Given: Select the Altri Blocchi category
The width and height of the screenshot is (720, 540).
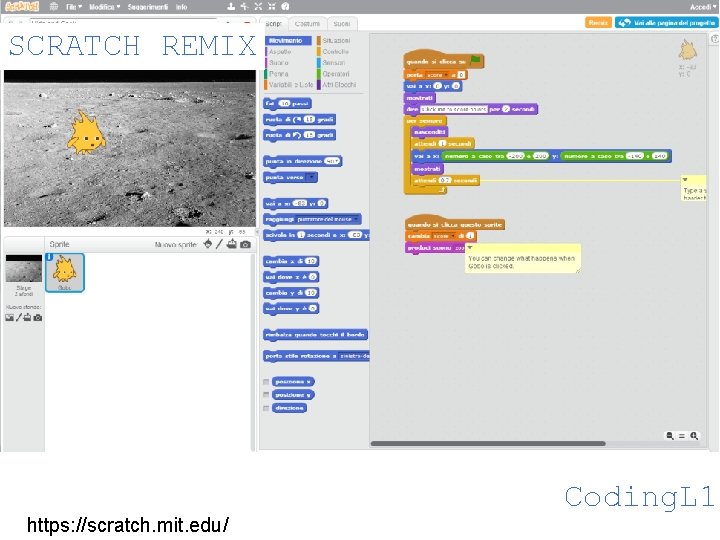Looking at the screenshot, I should [338, 84].
